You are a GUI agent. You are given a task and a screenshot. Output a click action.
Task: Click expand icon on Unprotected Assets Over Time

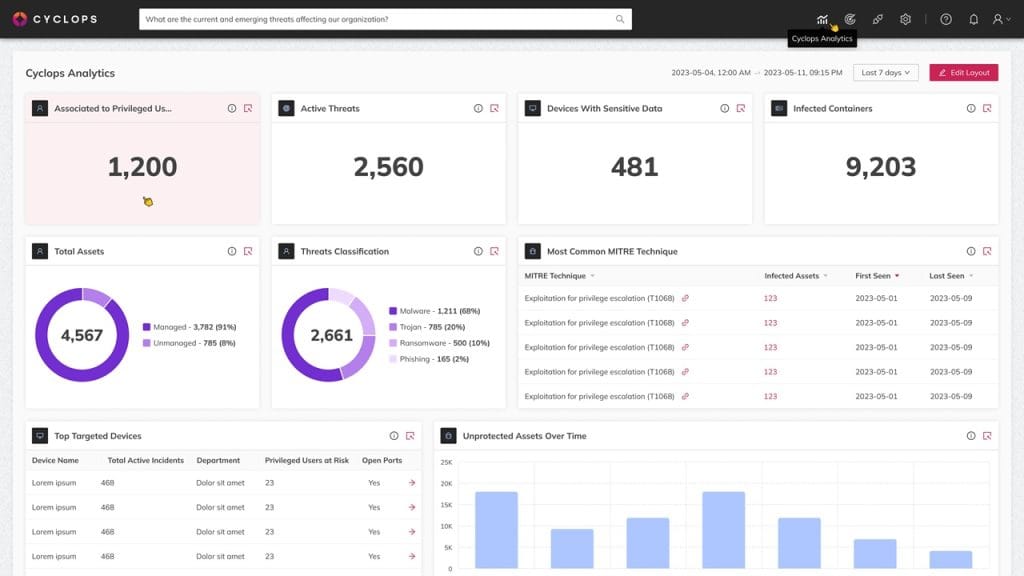(987, 436)
